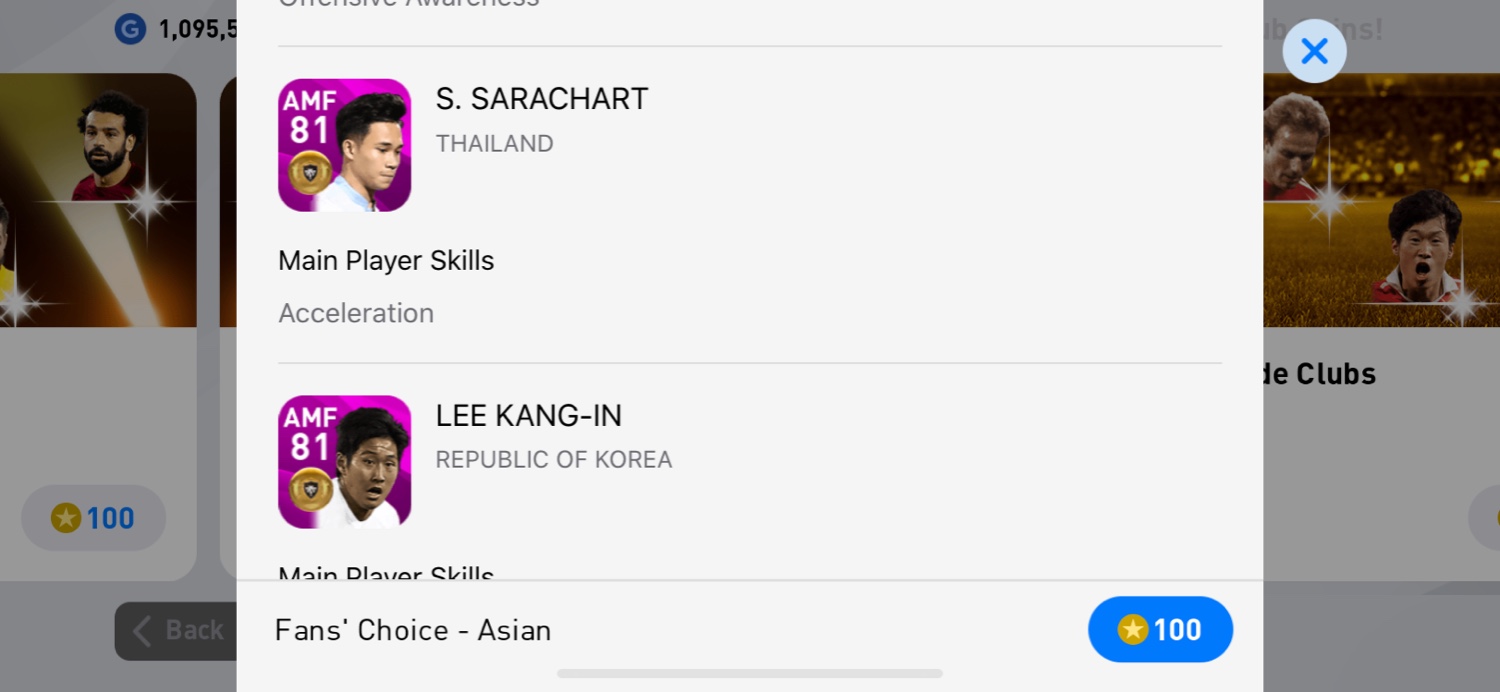
Task: Open Lee Kang-In player card
Action: coord(344,461)
